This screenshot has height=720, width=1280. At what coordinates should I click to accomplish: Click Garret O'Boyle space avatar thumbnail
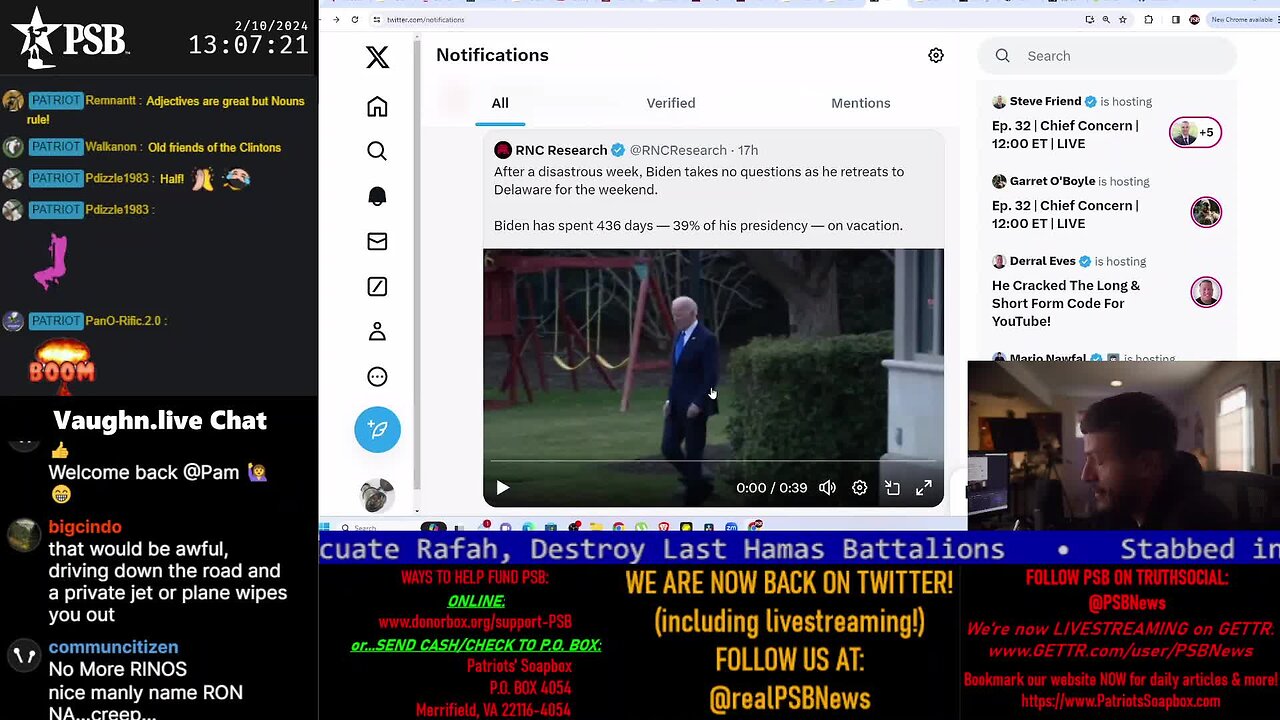(1206, 212)
